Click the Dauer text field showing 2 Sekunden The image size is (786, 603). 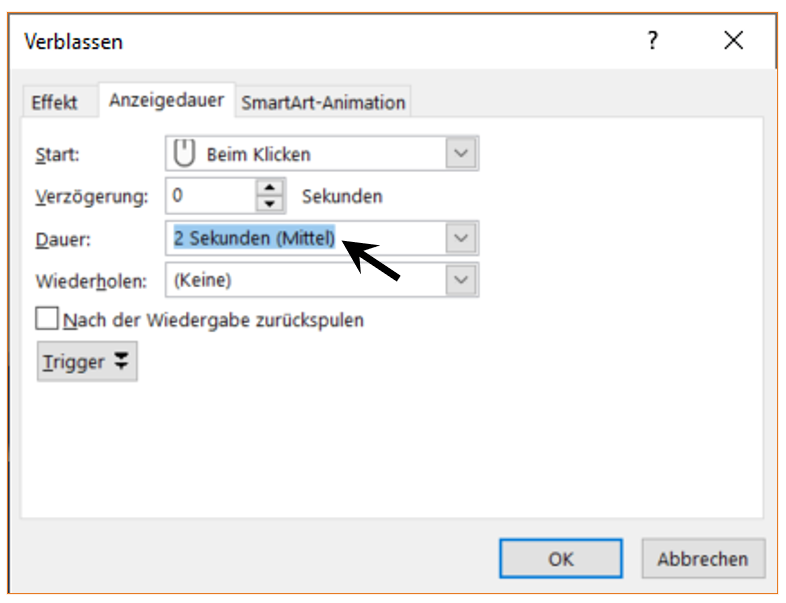253,238
